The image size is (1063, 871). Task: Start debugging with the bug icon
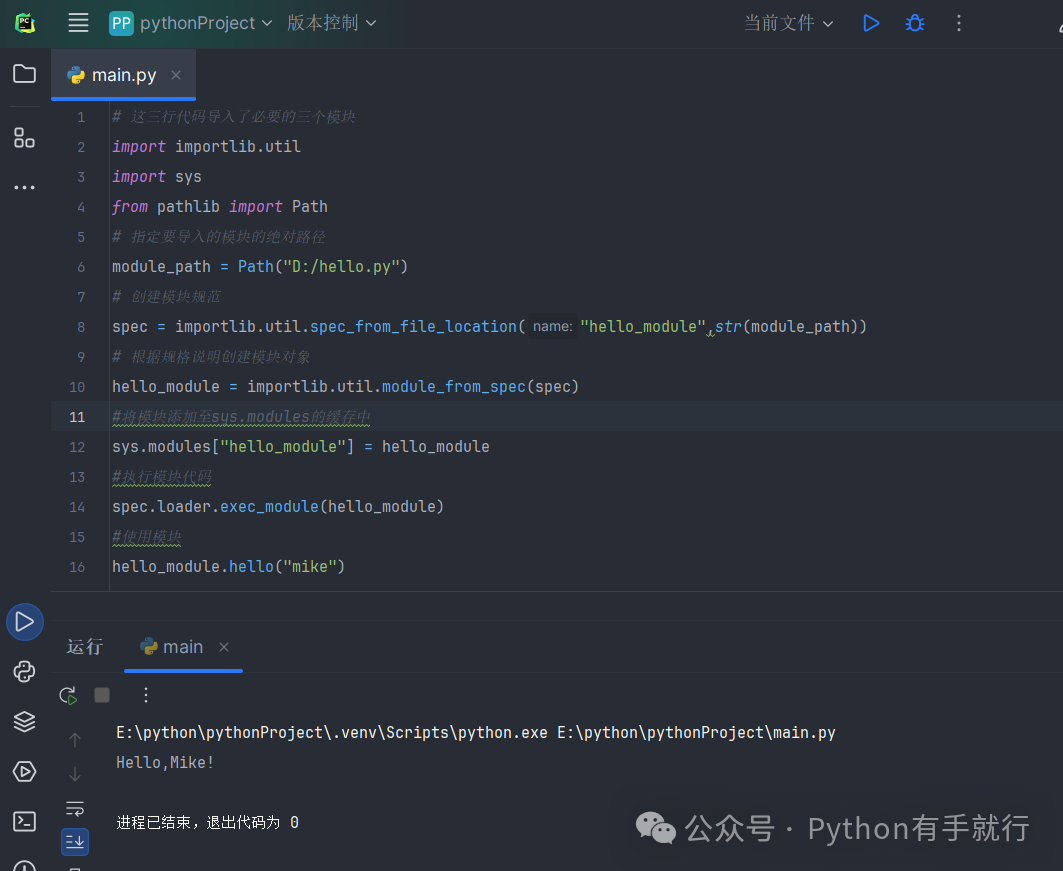(x=915, y=23)
